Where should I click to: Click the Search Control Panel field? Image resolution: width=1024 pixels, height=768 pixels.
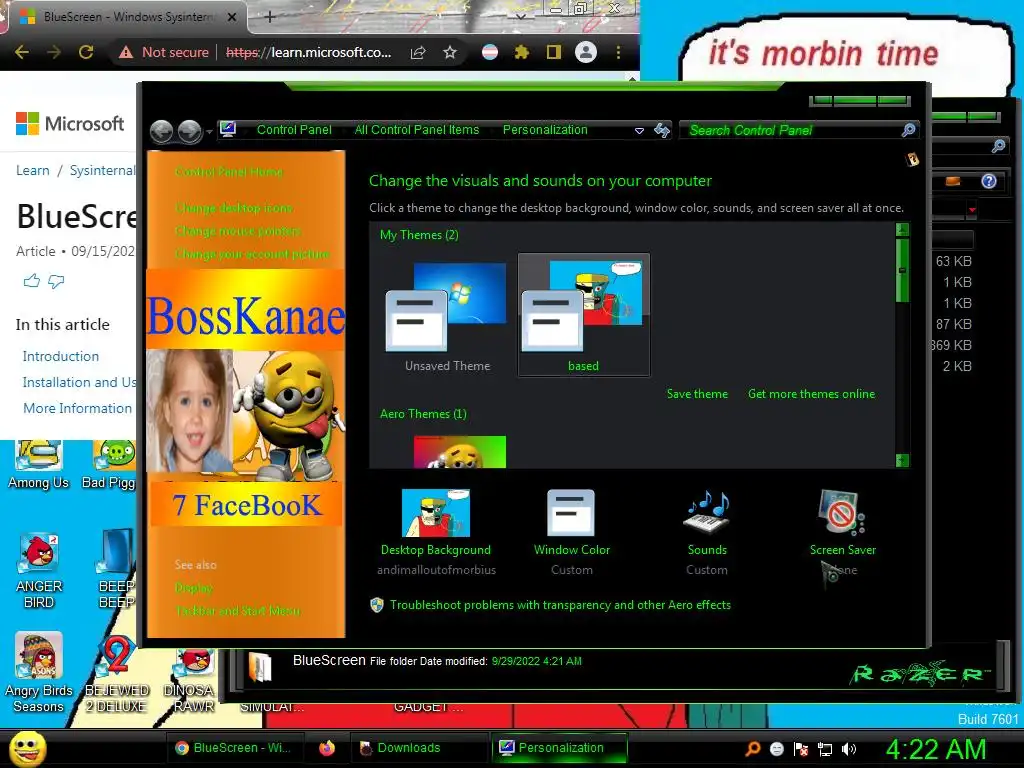790,130
